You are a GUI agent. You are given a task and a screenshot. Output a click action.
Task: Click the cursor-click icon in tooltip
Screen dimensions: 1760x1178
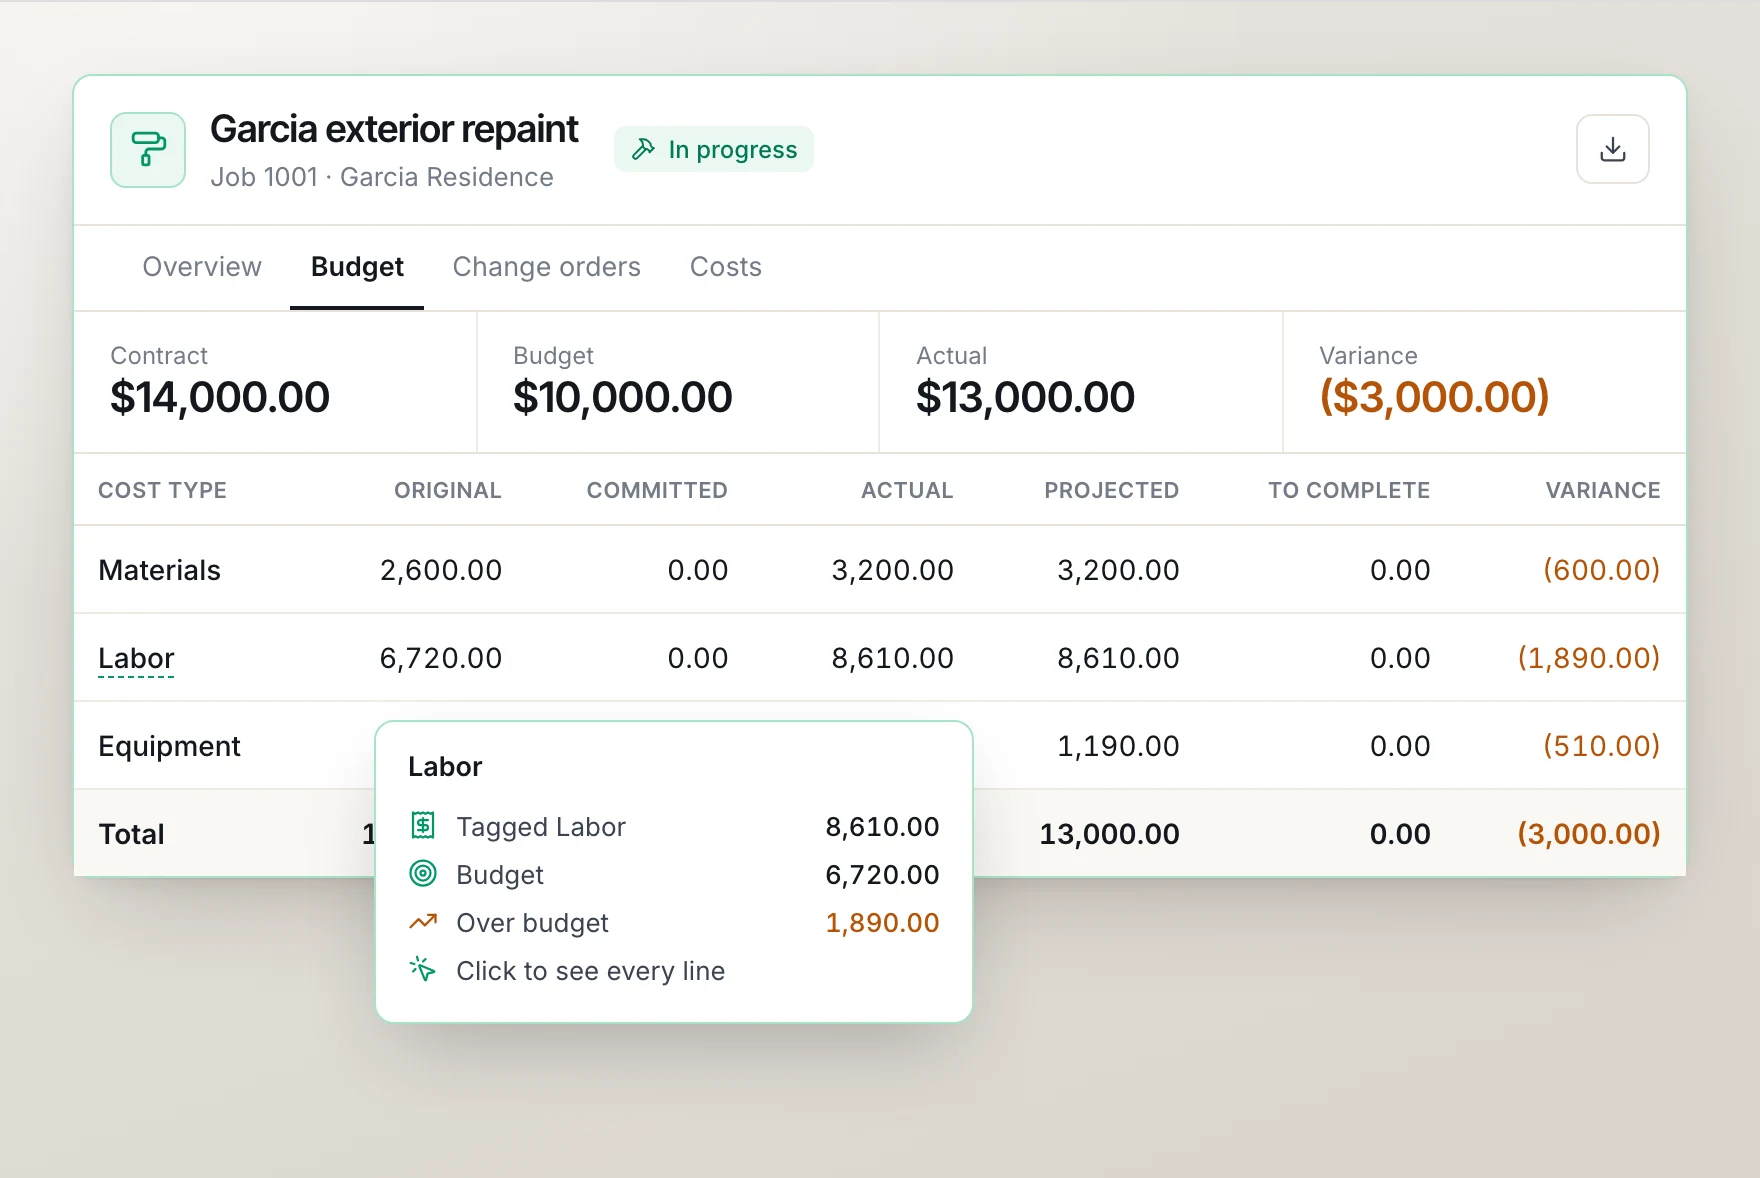coord(423,969)
